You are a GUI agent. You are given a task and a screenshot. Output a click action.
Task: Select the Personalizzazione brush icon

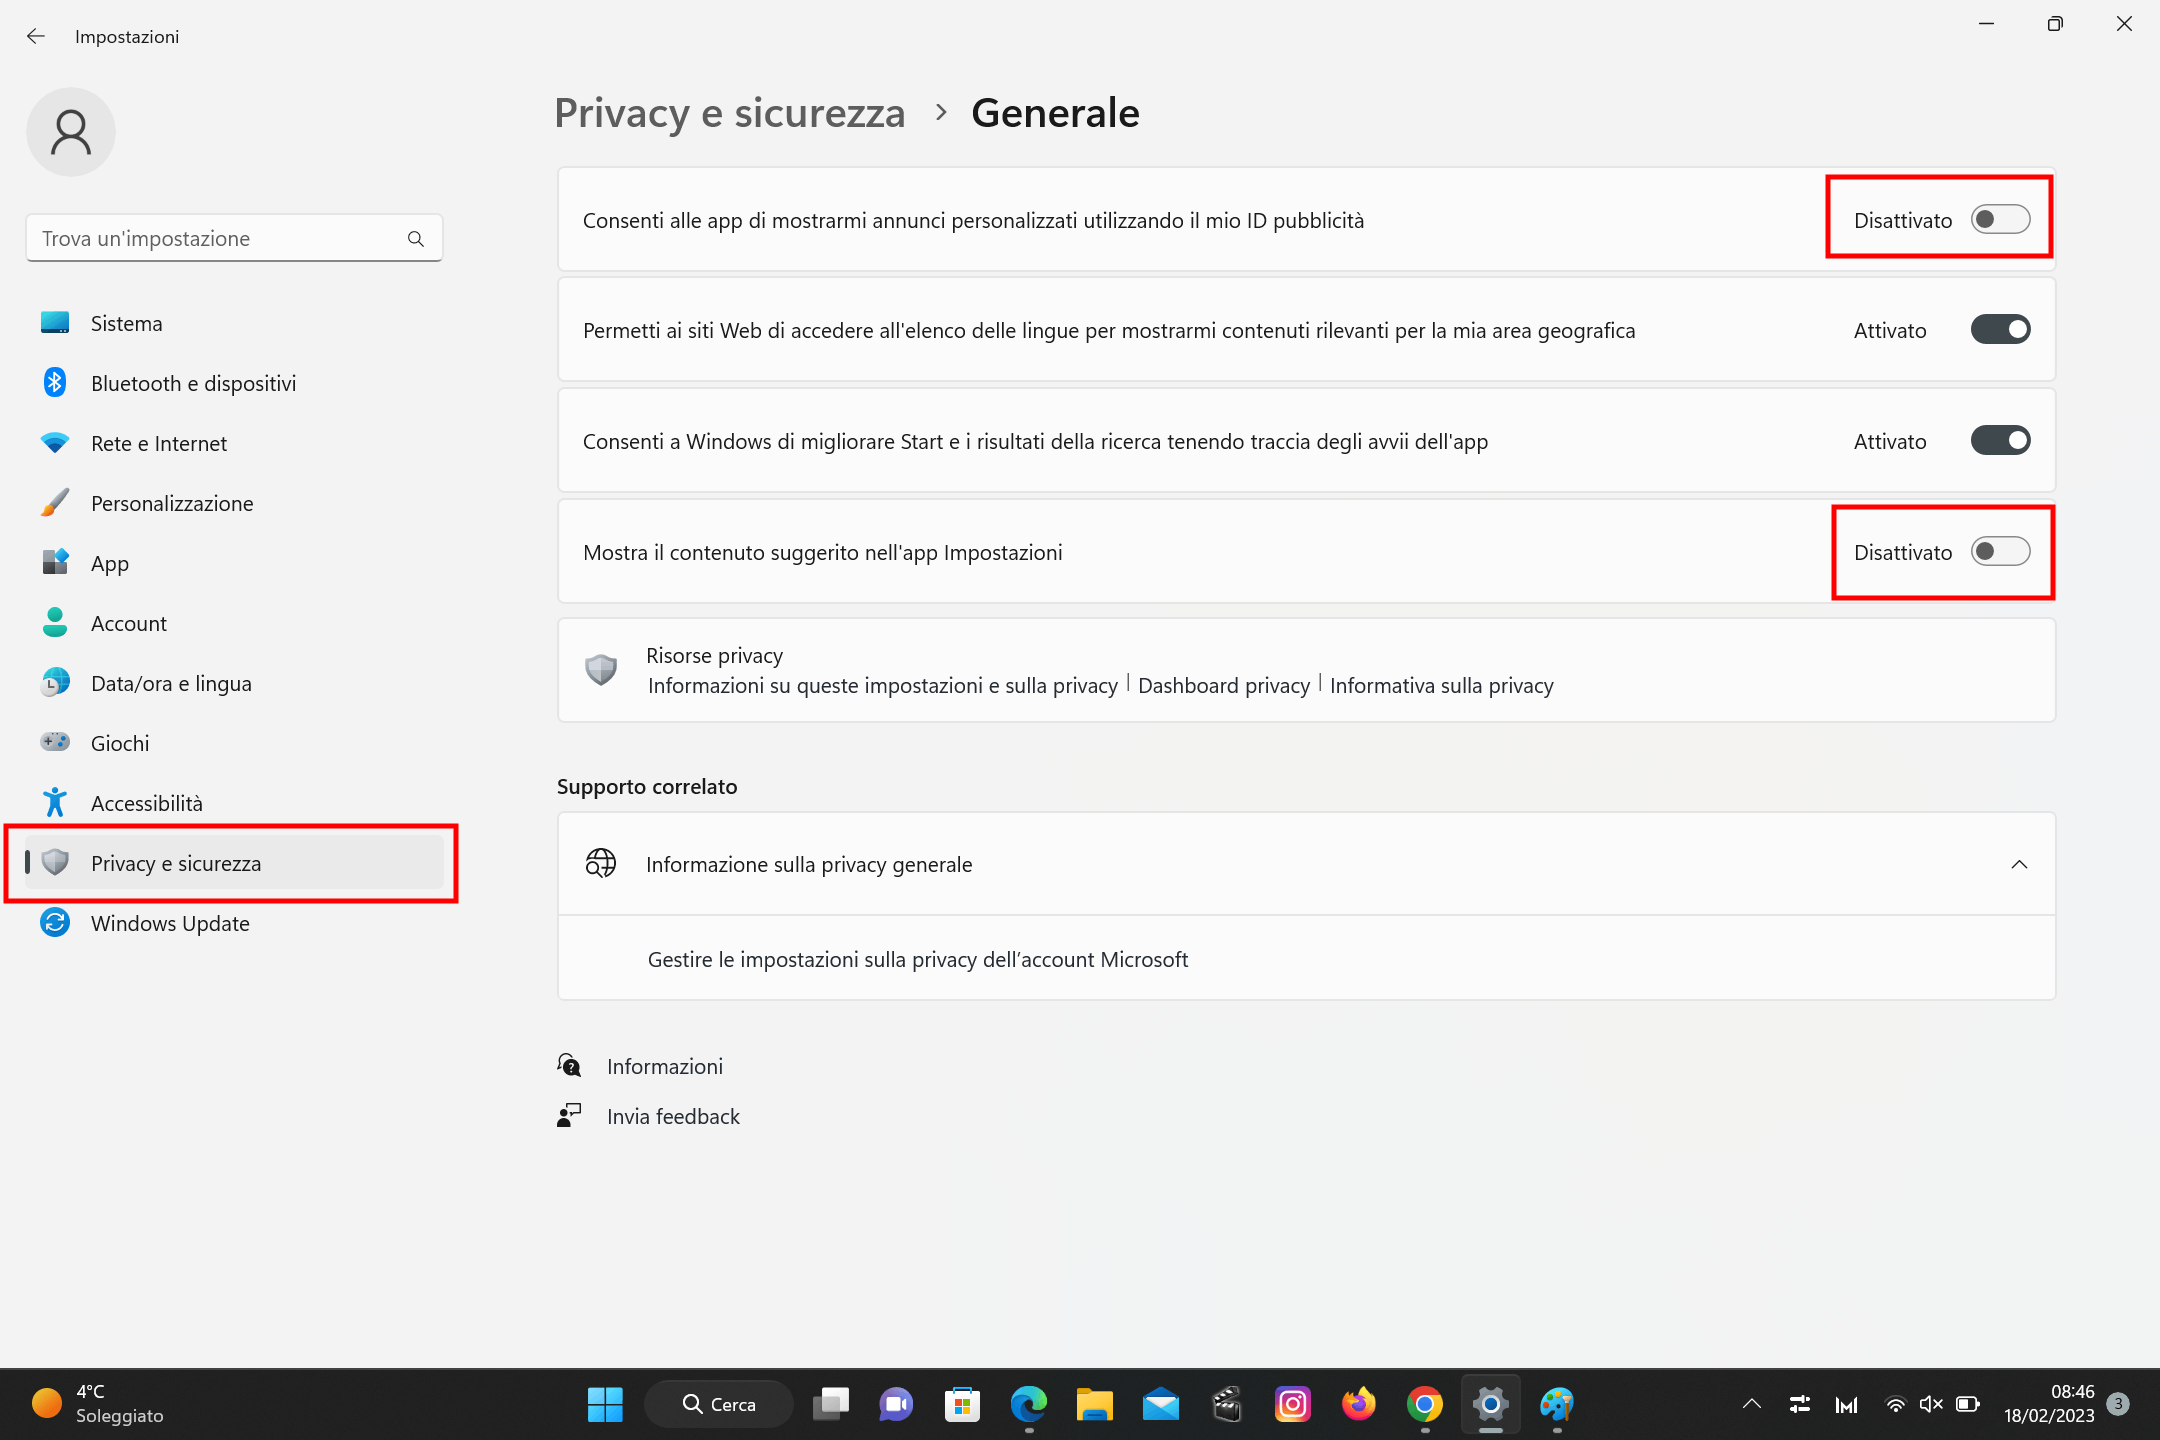click(x=55, y=503)
